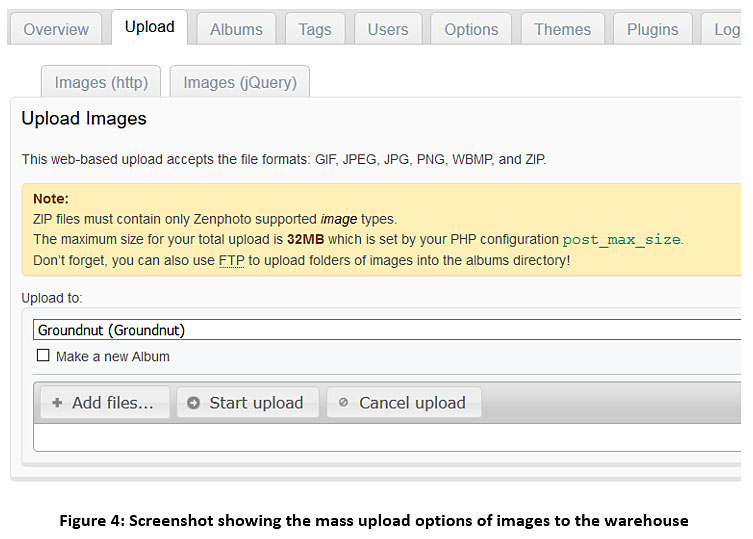
Task: Select the Images (jQuery) sub-tab
Action: 240,82
